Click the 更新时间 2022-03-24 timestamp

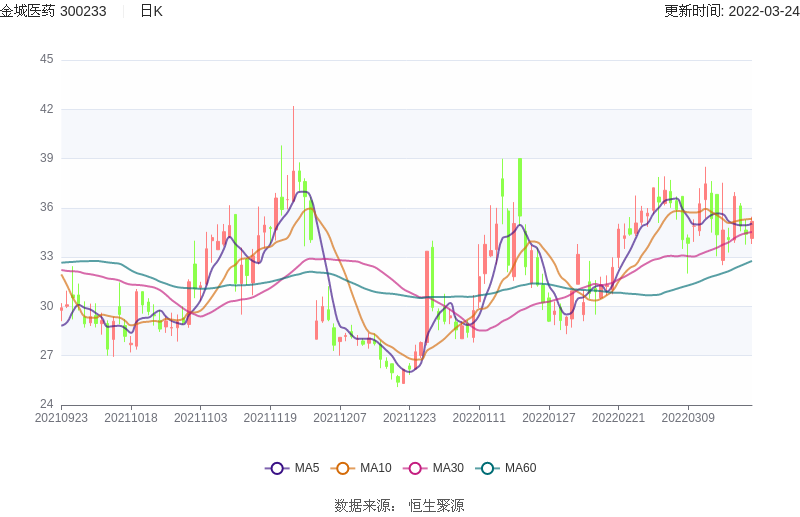731,11
